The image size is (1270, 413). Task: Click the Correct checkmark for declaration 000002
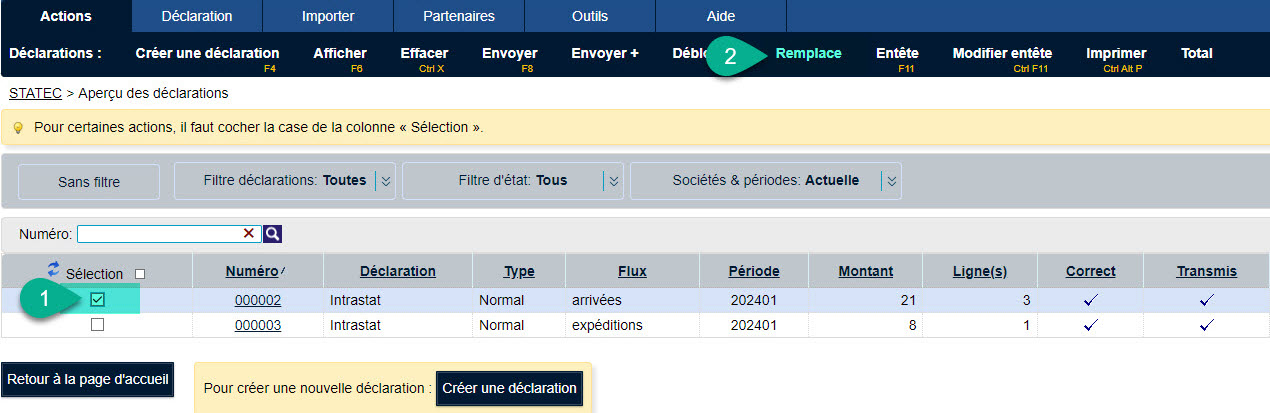pos(1090,299)
